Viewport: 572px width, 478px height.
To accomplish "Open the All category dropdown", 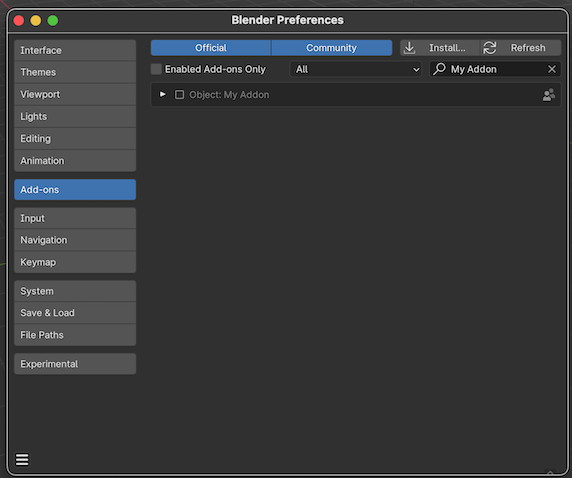I will tap(356, 69).
